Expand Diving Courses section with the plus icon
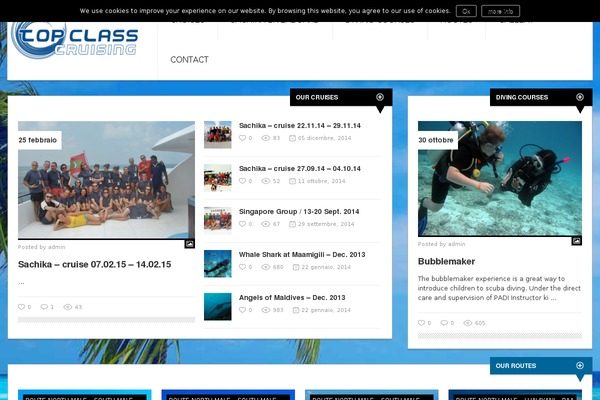Screen dimensions: 600x400 [580, 97]
